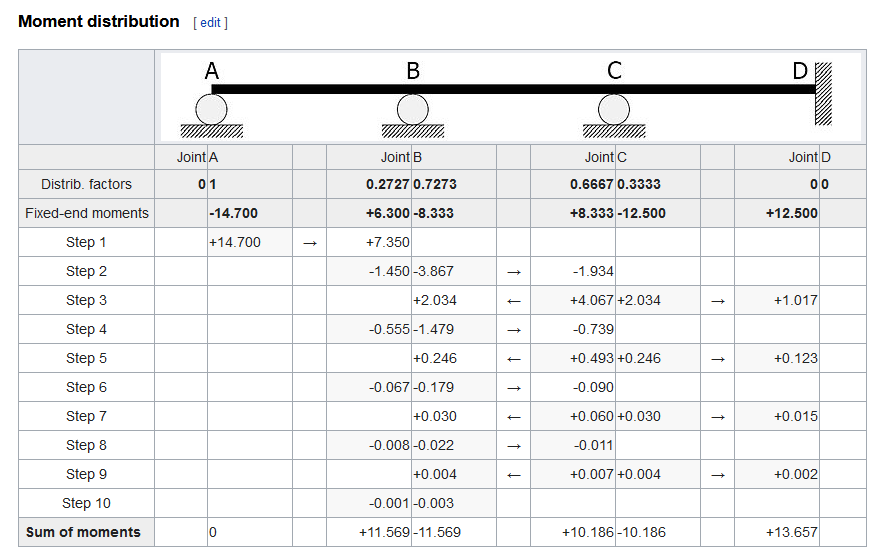879x559 pixels.
Task: Click the fixed wall support at D
Action: click(823, 93)
